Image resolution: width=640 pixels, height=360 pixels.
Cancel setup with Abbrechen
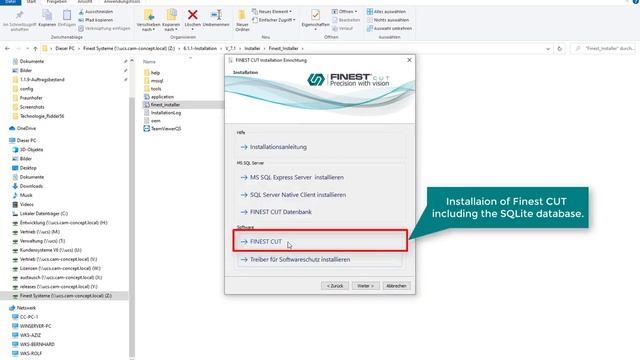pyautogui.click(x=396, y=286)
